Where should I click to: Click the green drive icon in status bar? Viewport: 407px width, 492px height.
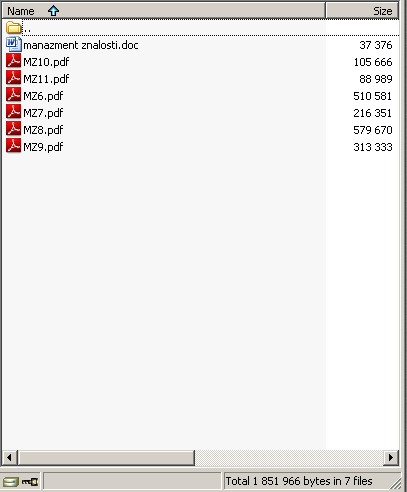click(11, 482)
